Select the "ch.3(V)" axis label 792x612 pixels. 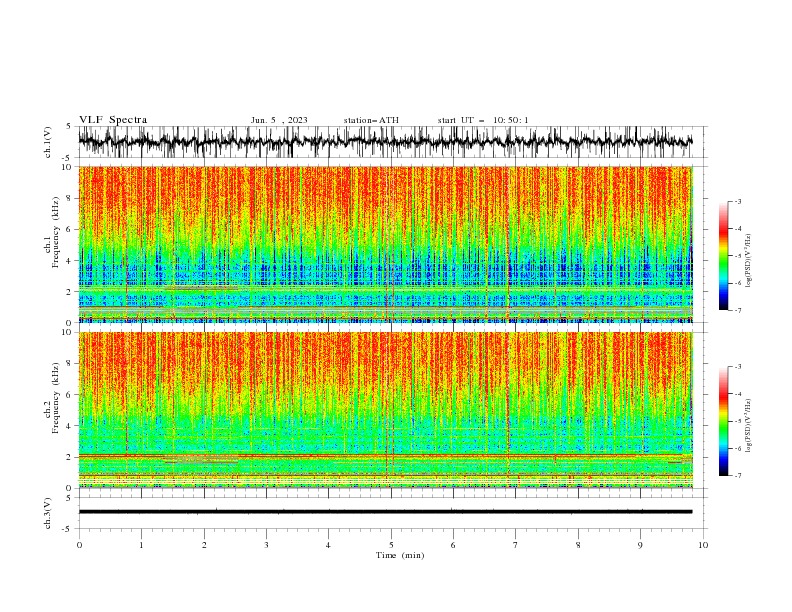click(x=48, y=513)
